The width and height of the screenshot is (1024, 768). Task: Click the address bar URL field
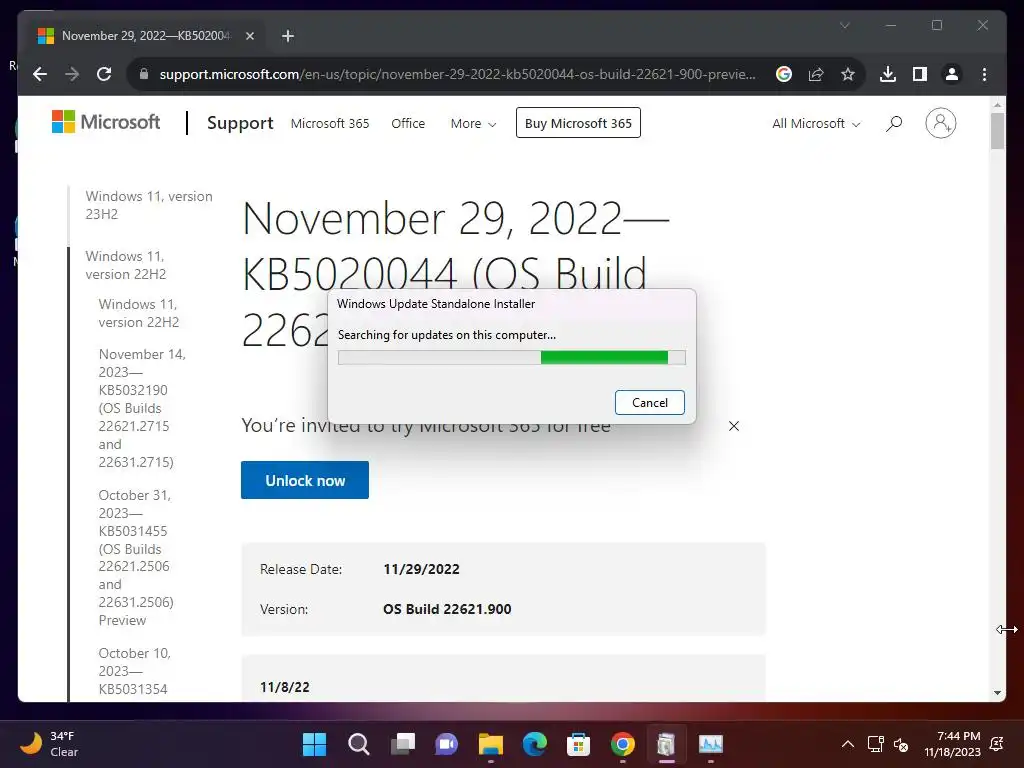457,74
